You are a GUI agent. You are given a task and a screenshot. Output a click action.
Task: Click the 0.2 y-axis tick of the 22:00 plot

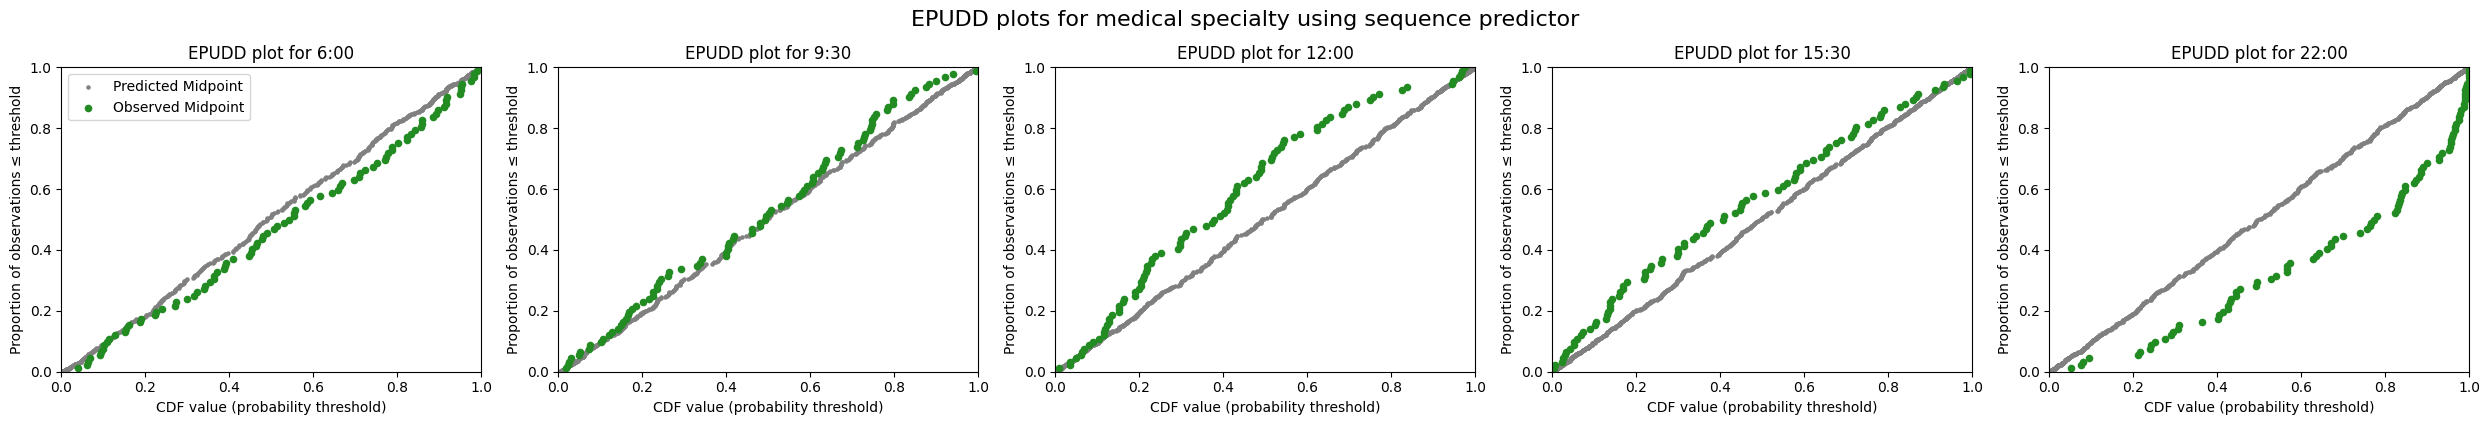tap(2031, 311)
